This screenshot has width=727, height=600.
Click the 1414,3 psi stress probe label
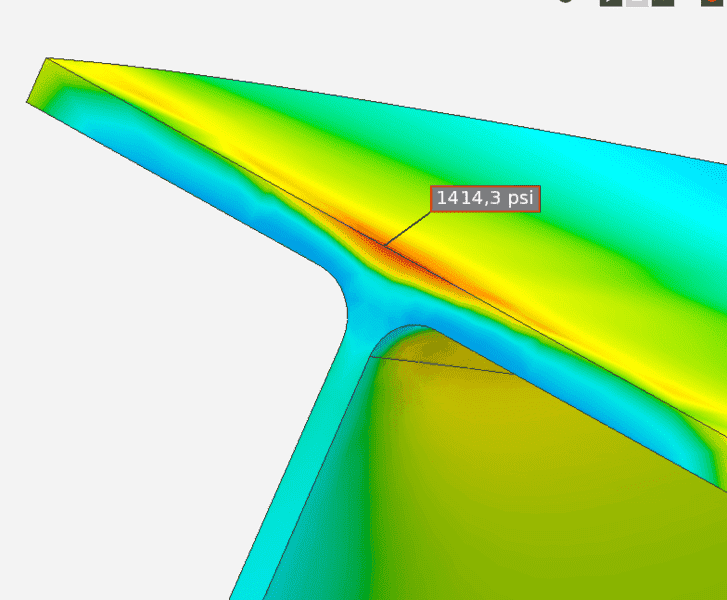pos(485,198)
